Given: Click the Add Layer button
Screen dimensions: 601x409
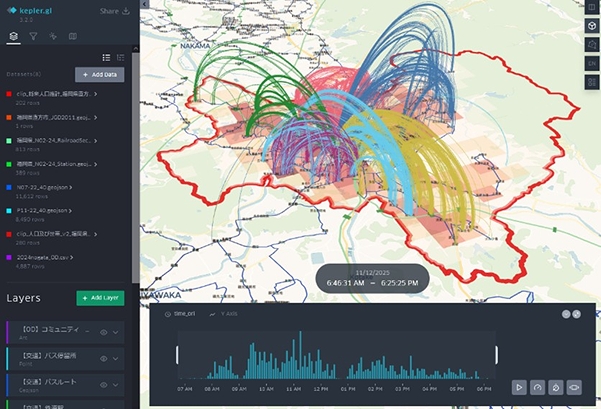Looking at the screenshot, I should [100, 298].
